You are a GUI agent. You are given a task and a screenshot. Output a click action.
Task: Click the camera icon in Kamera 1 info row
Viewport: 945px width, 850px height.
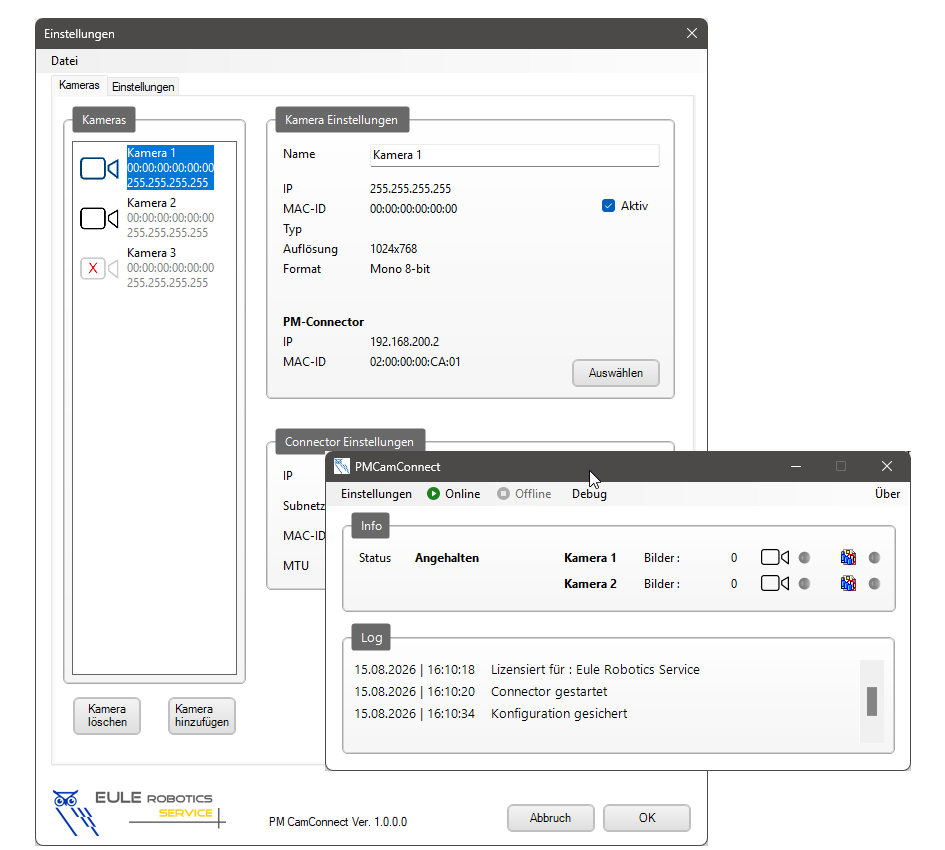774,557
